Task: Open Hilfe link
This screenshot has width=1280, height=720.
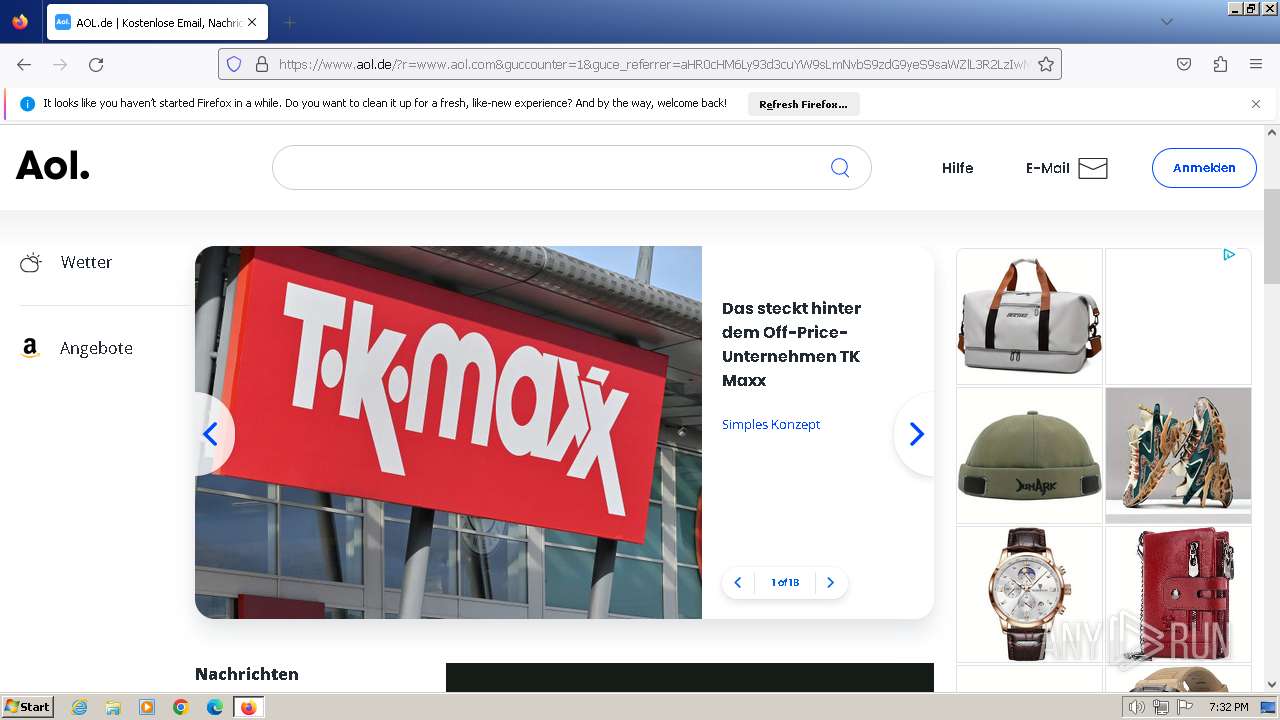Action: point(957,168)
